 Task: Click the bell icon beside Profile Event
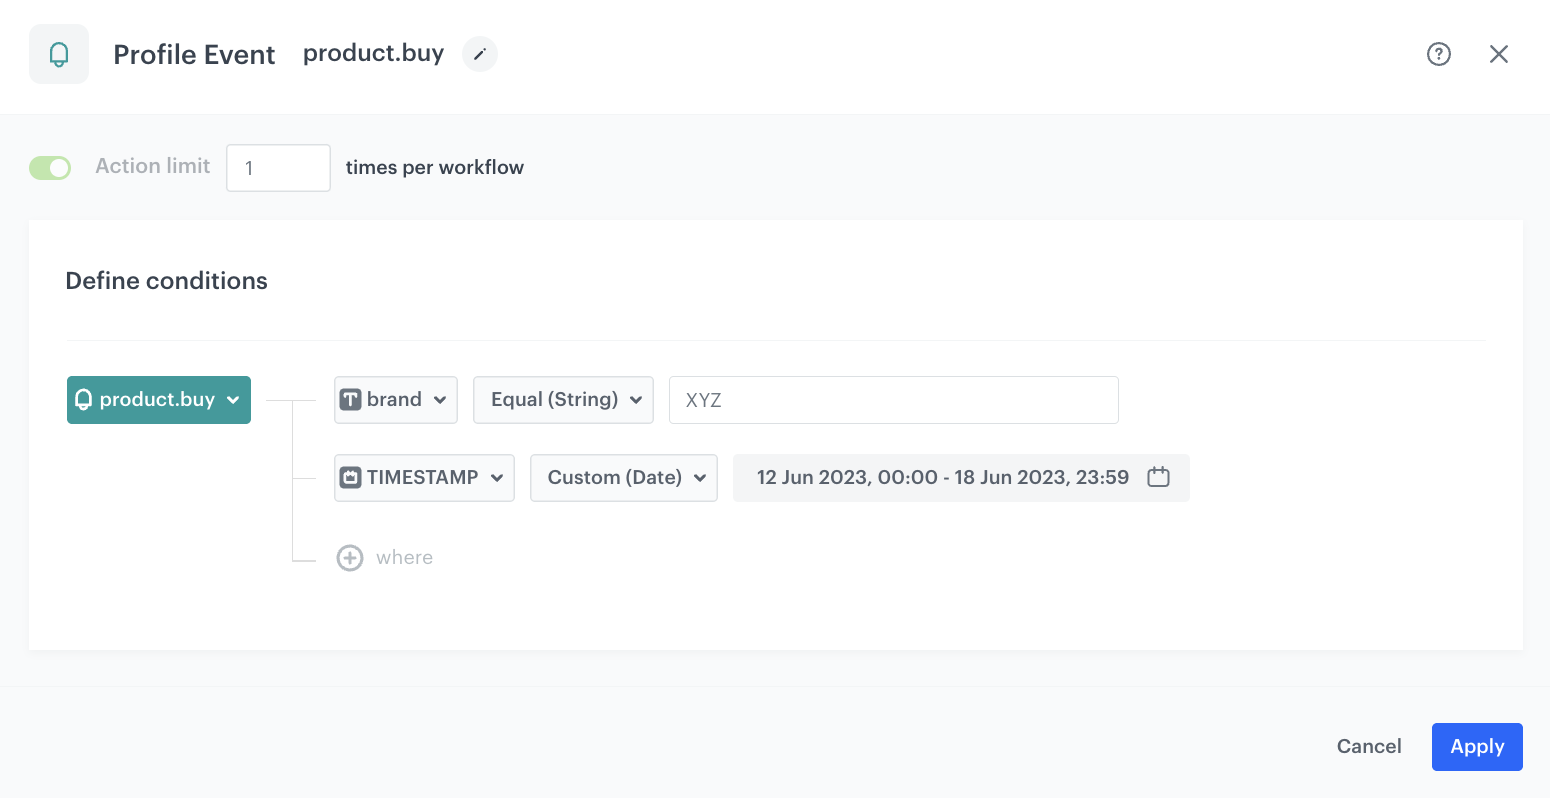59,54
